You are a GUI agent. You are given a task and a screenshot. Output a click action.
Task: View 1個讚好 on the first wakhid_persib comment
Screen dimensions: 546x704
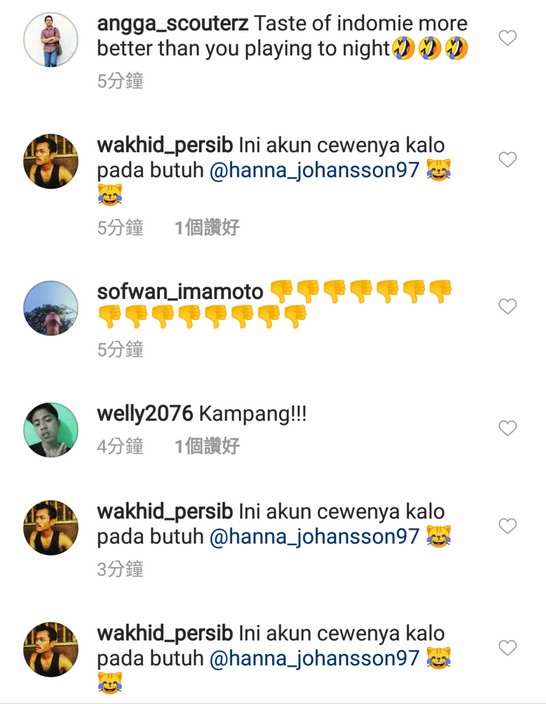207,228
